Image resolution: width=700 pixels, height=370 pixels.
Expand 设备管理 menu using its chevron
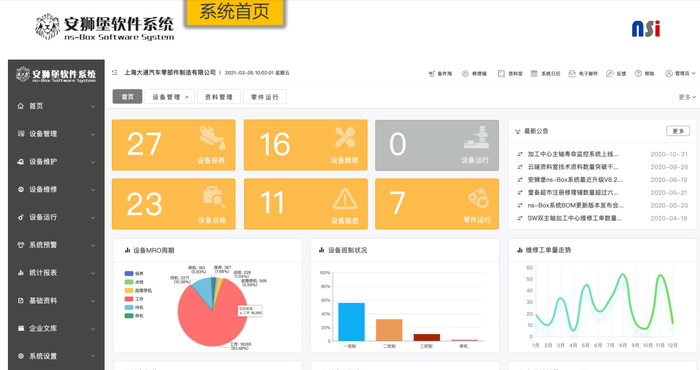coord(93,134)
